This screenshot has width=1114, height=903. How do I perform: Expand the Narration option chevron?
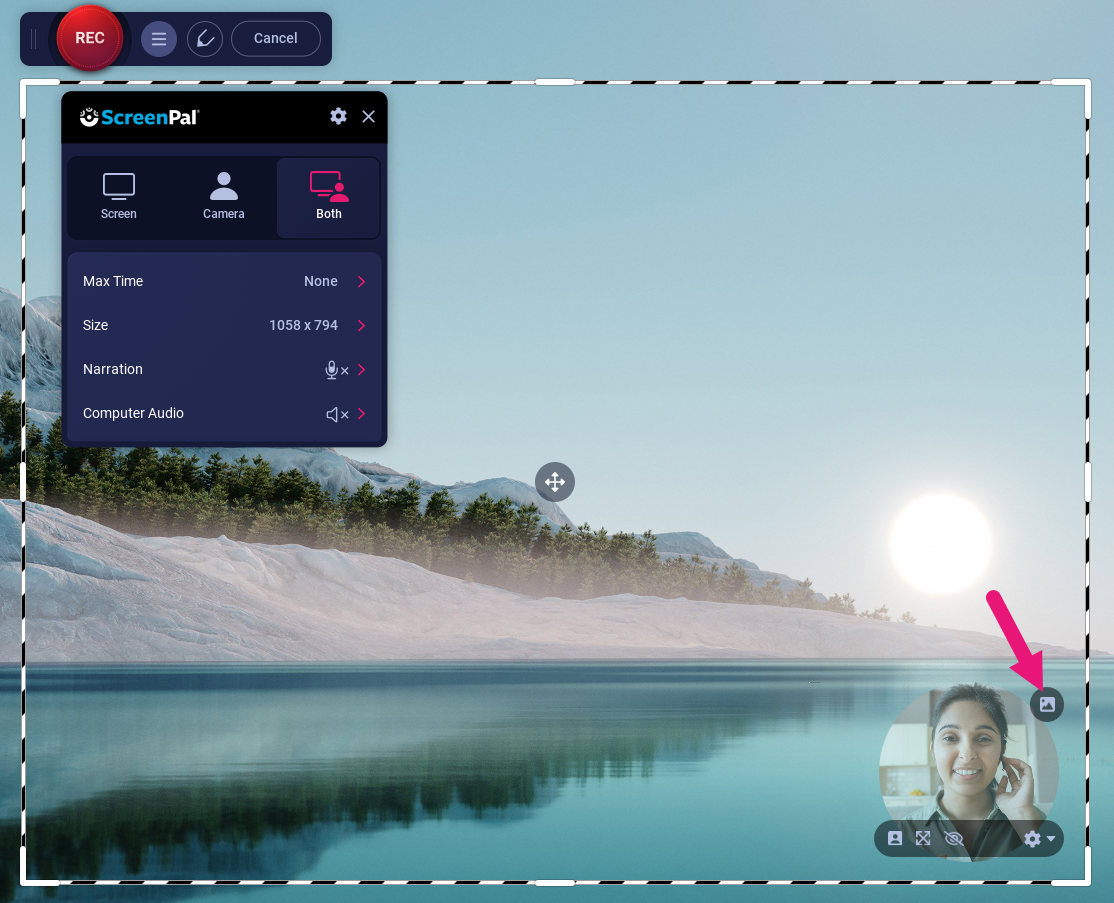[x=362, y=369]
